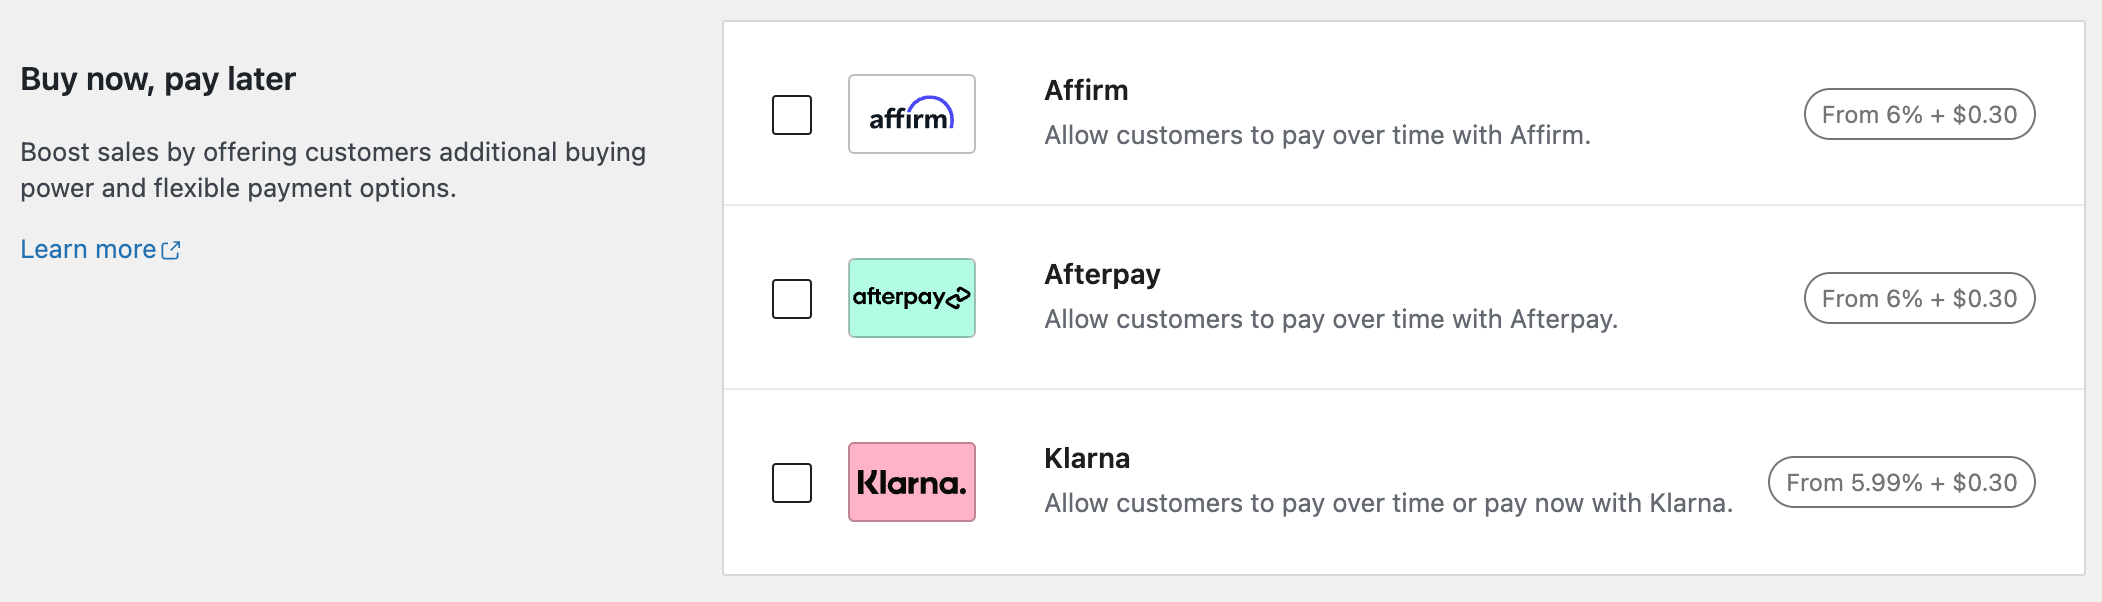Click the Buy now, pay later heading
The height and width of the screenshot is (602, 2102).
pyautogui.click(x=159, y=81)
